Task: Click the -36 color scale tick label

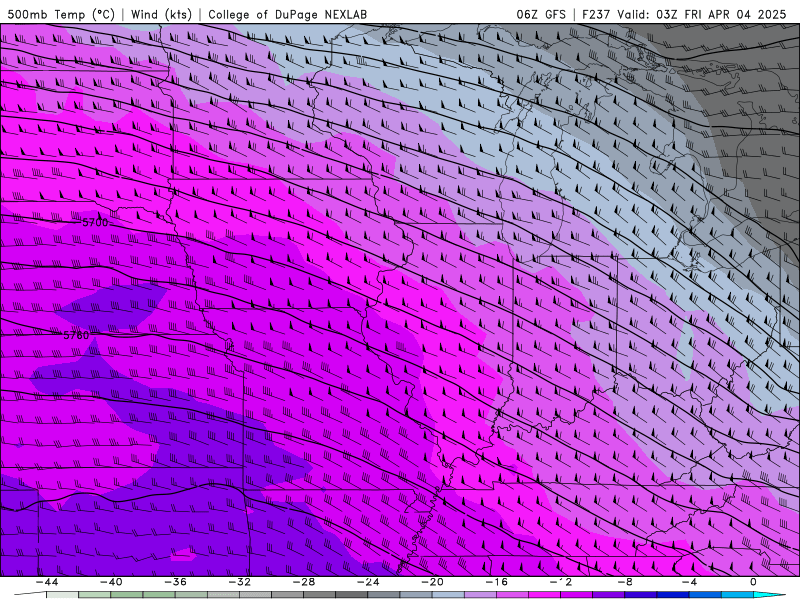Action: pos(175,582)
